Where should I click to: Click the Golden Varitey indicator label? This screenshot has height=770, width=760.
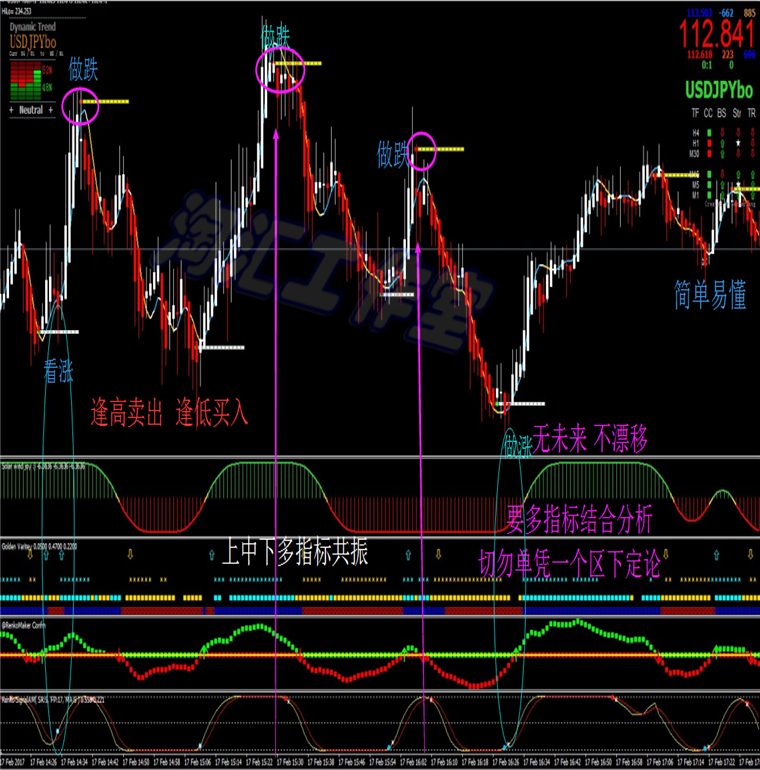[x=20, y=546]
